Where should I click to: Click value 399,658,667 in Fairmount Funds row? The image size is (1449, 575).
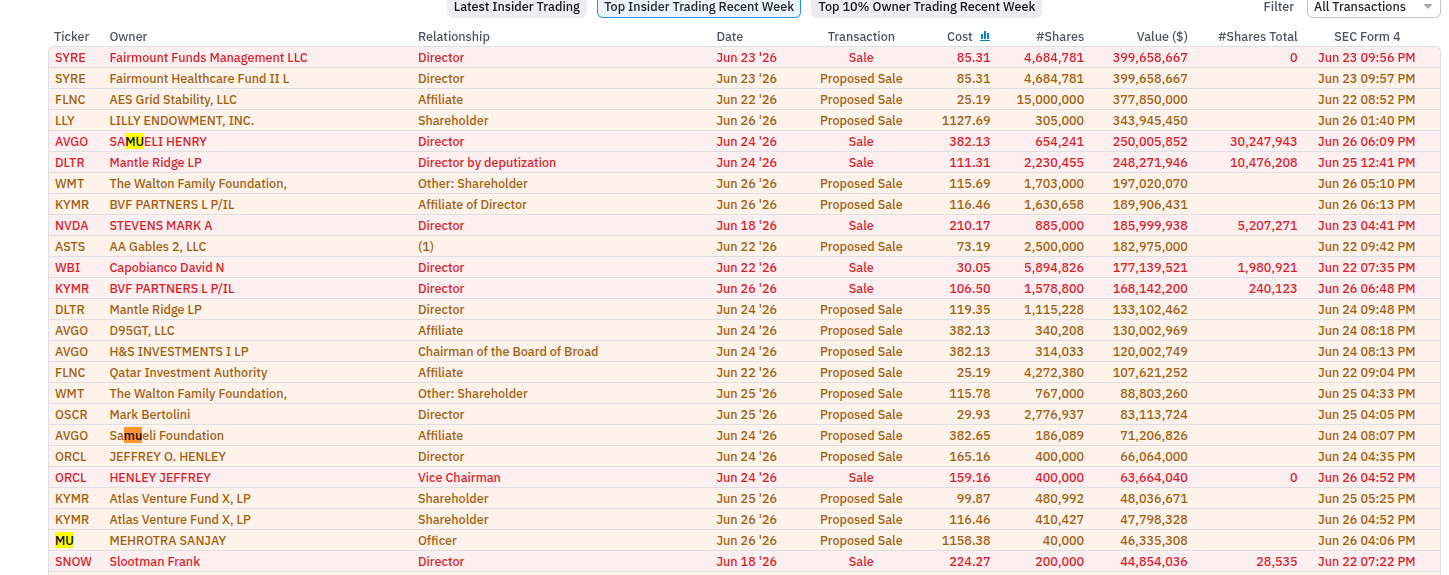[1150, 57]
